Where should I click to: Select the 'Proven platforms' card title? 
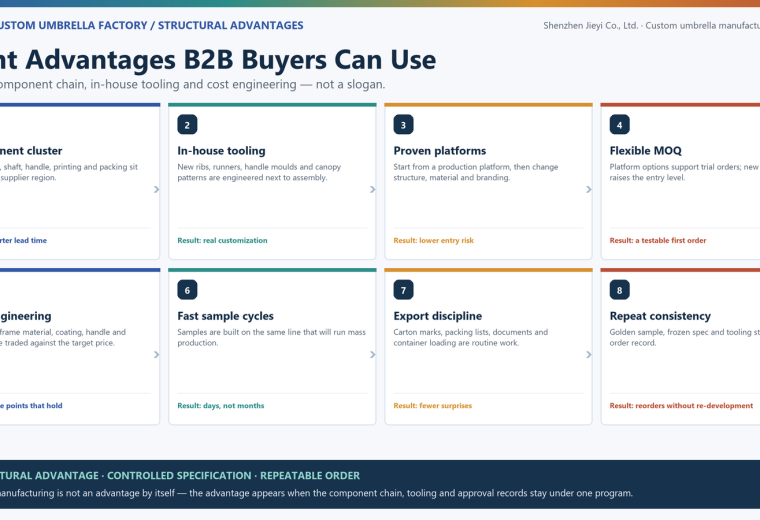click(x=440, y=151)
